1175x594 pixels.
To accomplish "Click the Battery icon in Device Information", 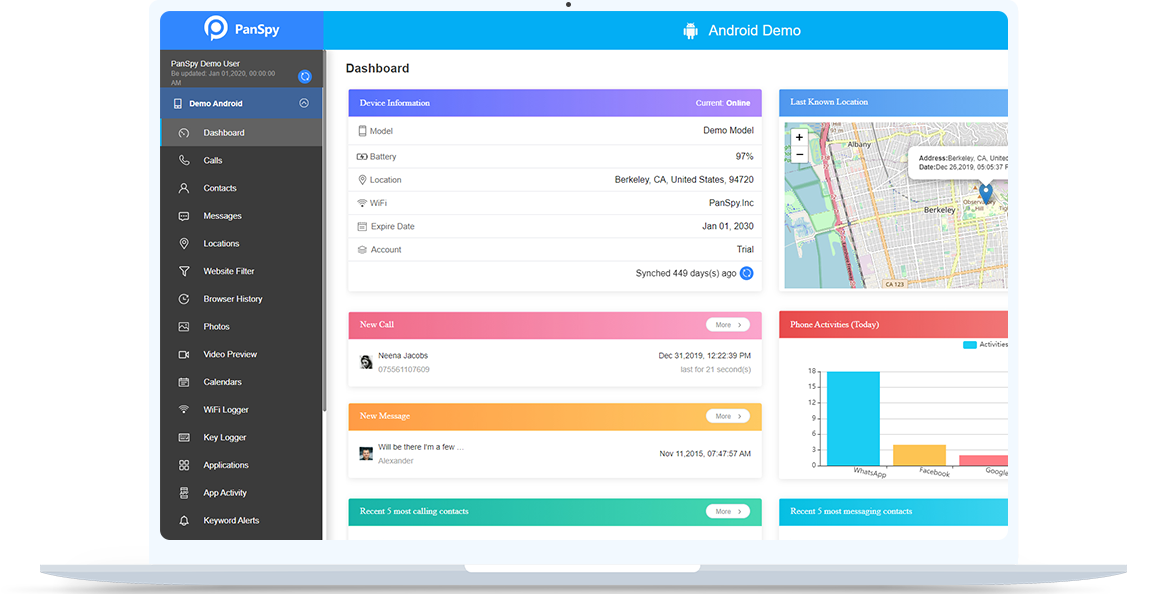I will 362,157.
